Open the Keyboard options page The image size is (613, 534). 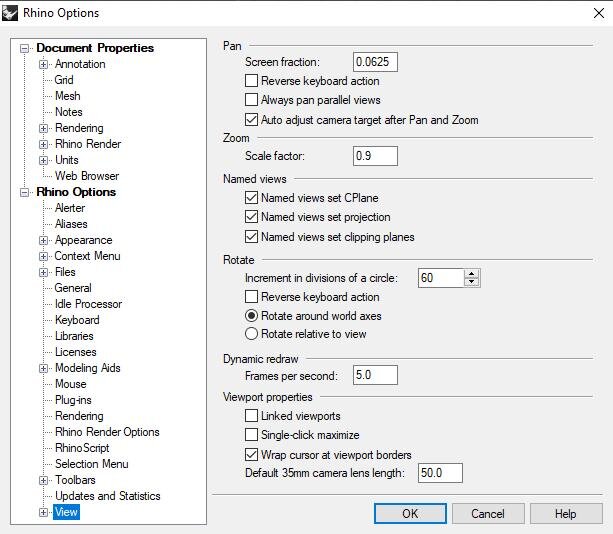tap(77, 320)
